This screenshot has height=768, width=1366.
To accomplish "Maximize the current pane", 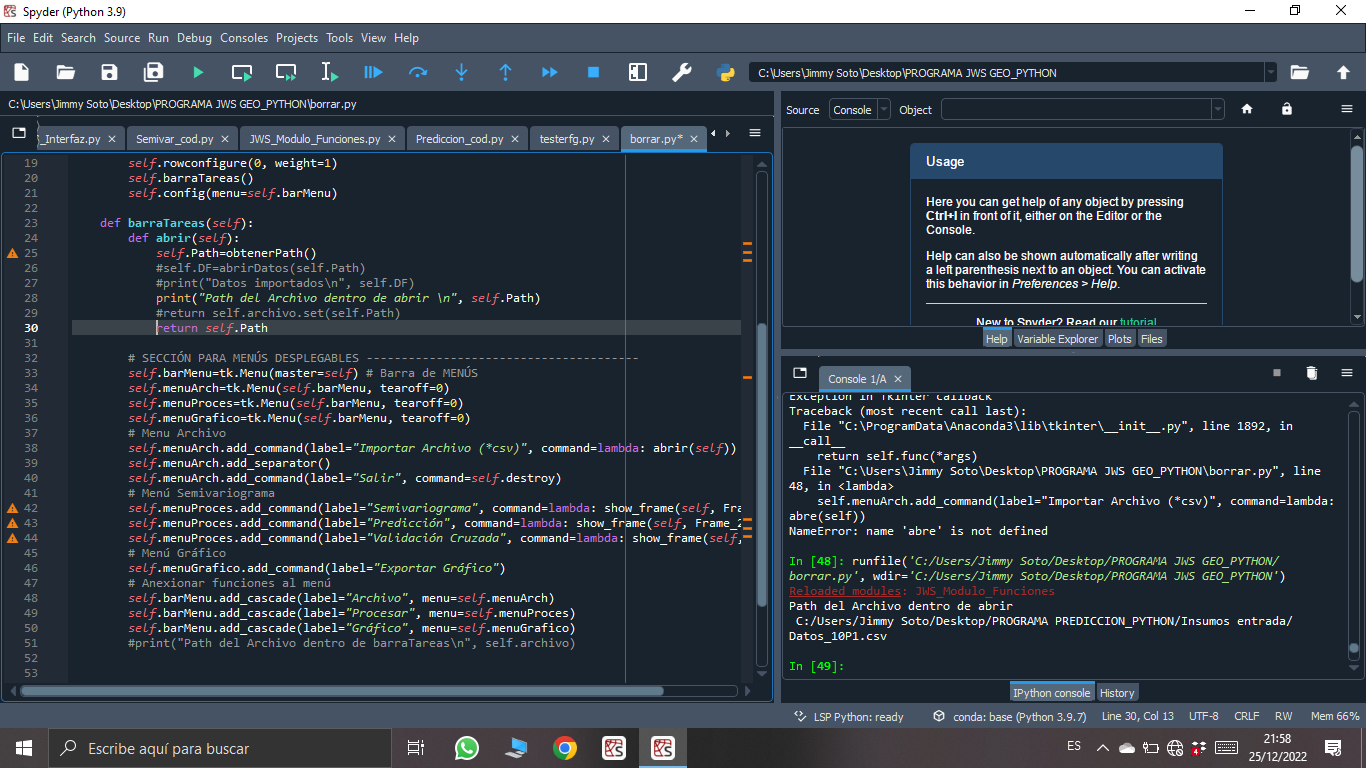I will point(637,72).
